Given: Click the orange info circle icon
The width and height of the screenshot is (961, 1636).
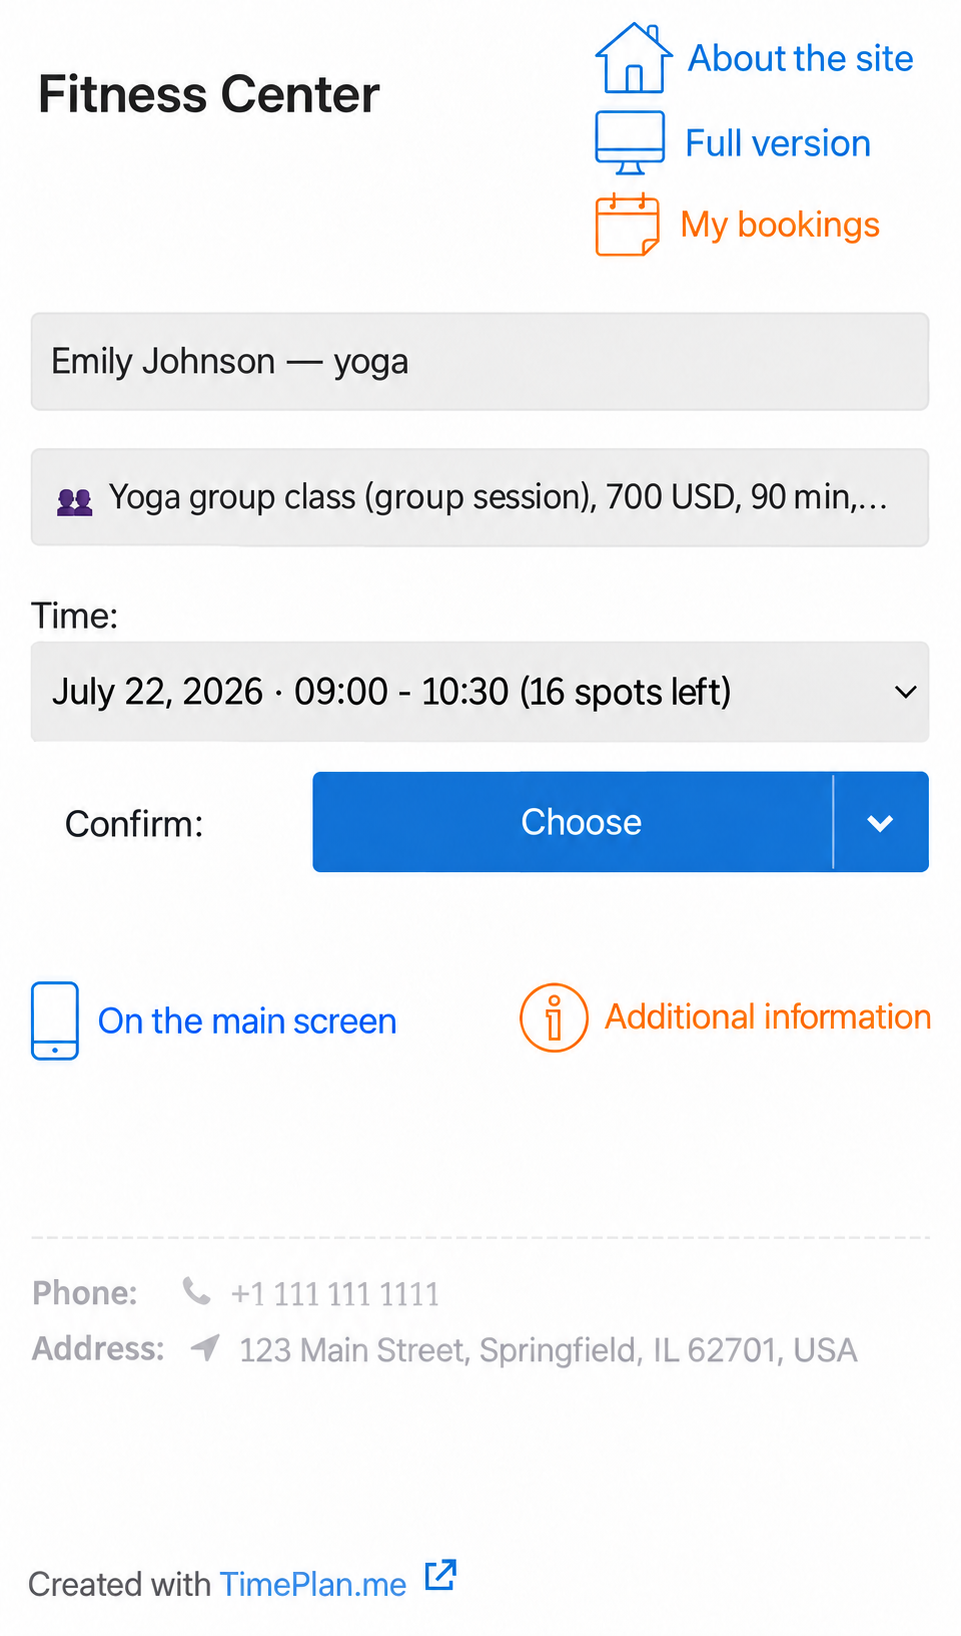Looking at the screenshot, I should [554, 1018].
